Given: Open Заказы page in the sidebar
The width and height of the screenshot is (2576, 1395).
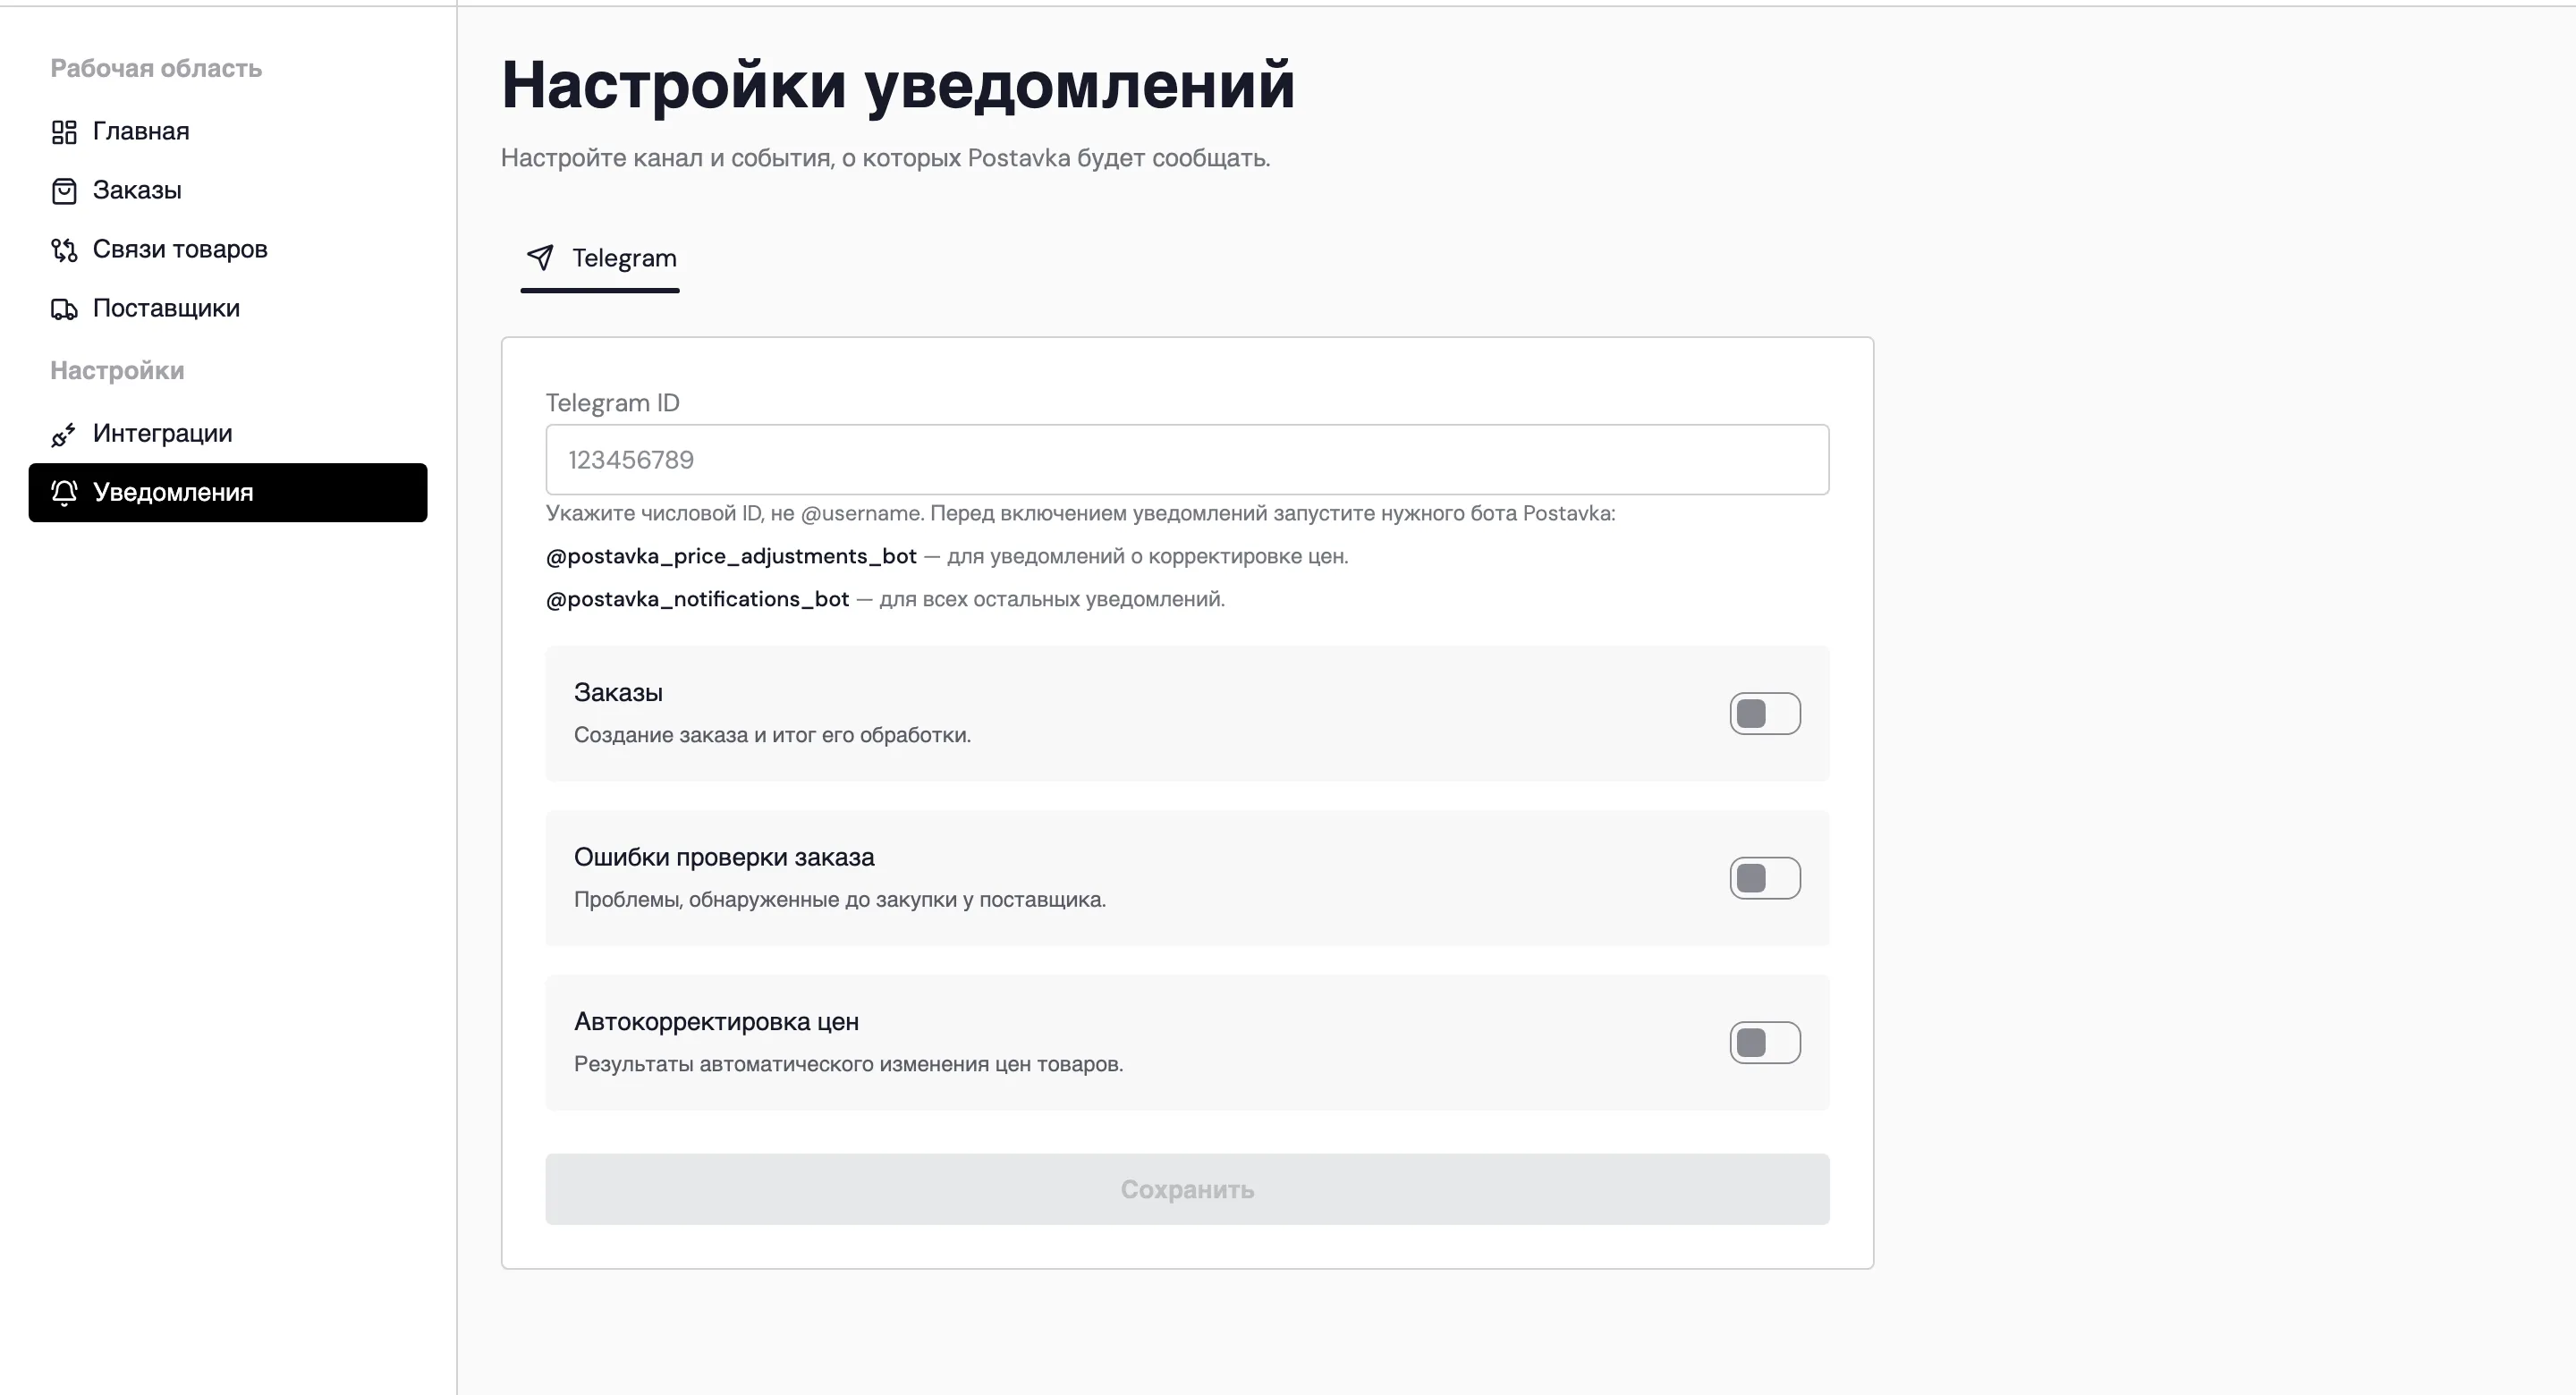Looking at the screenshot, I should point(228,191).
